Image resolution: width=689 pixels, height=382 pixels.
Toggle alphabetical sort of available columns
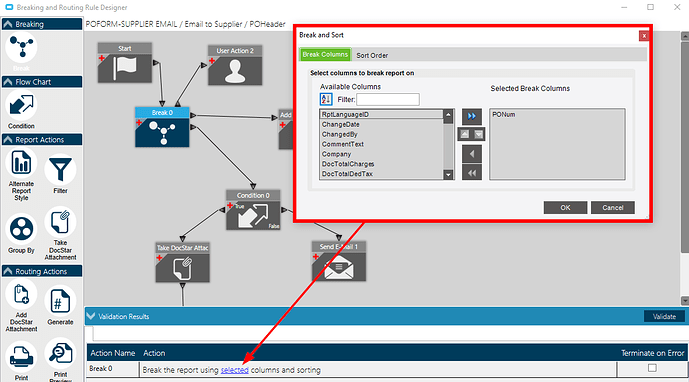[x=326, y=99]
